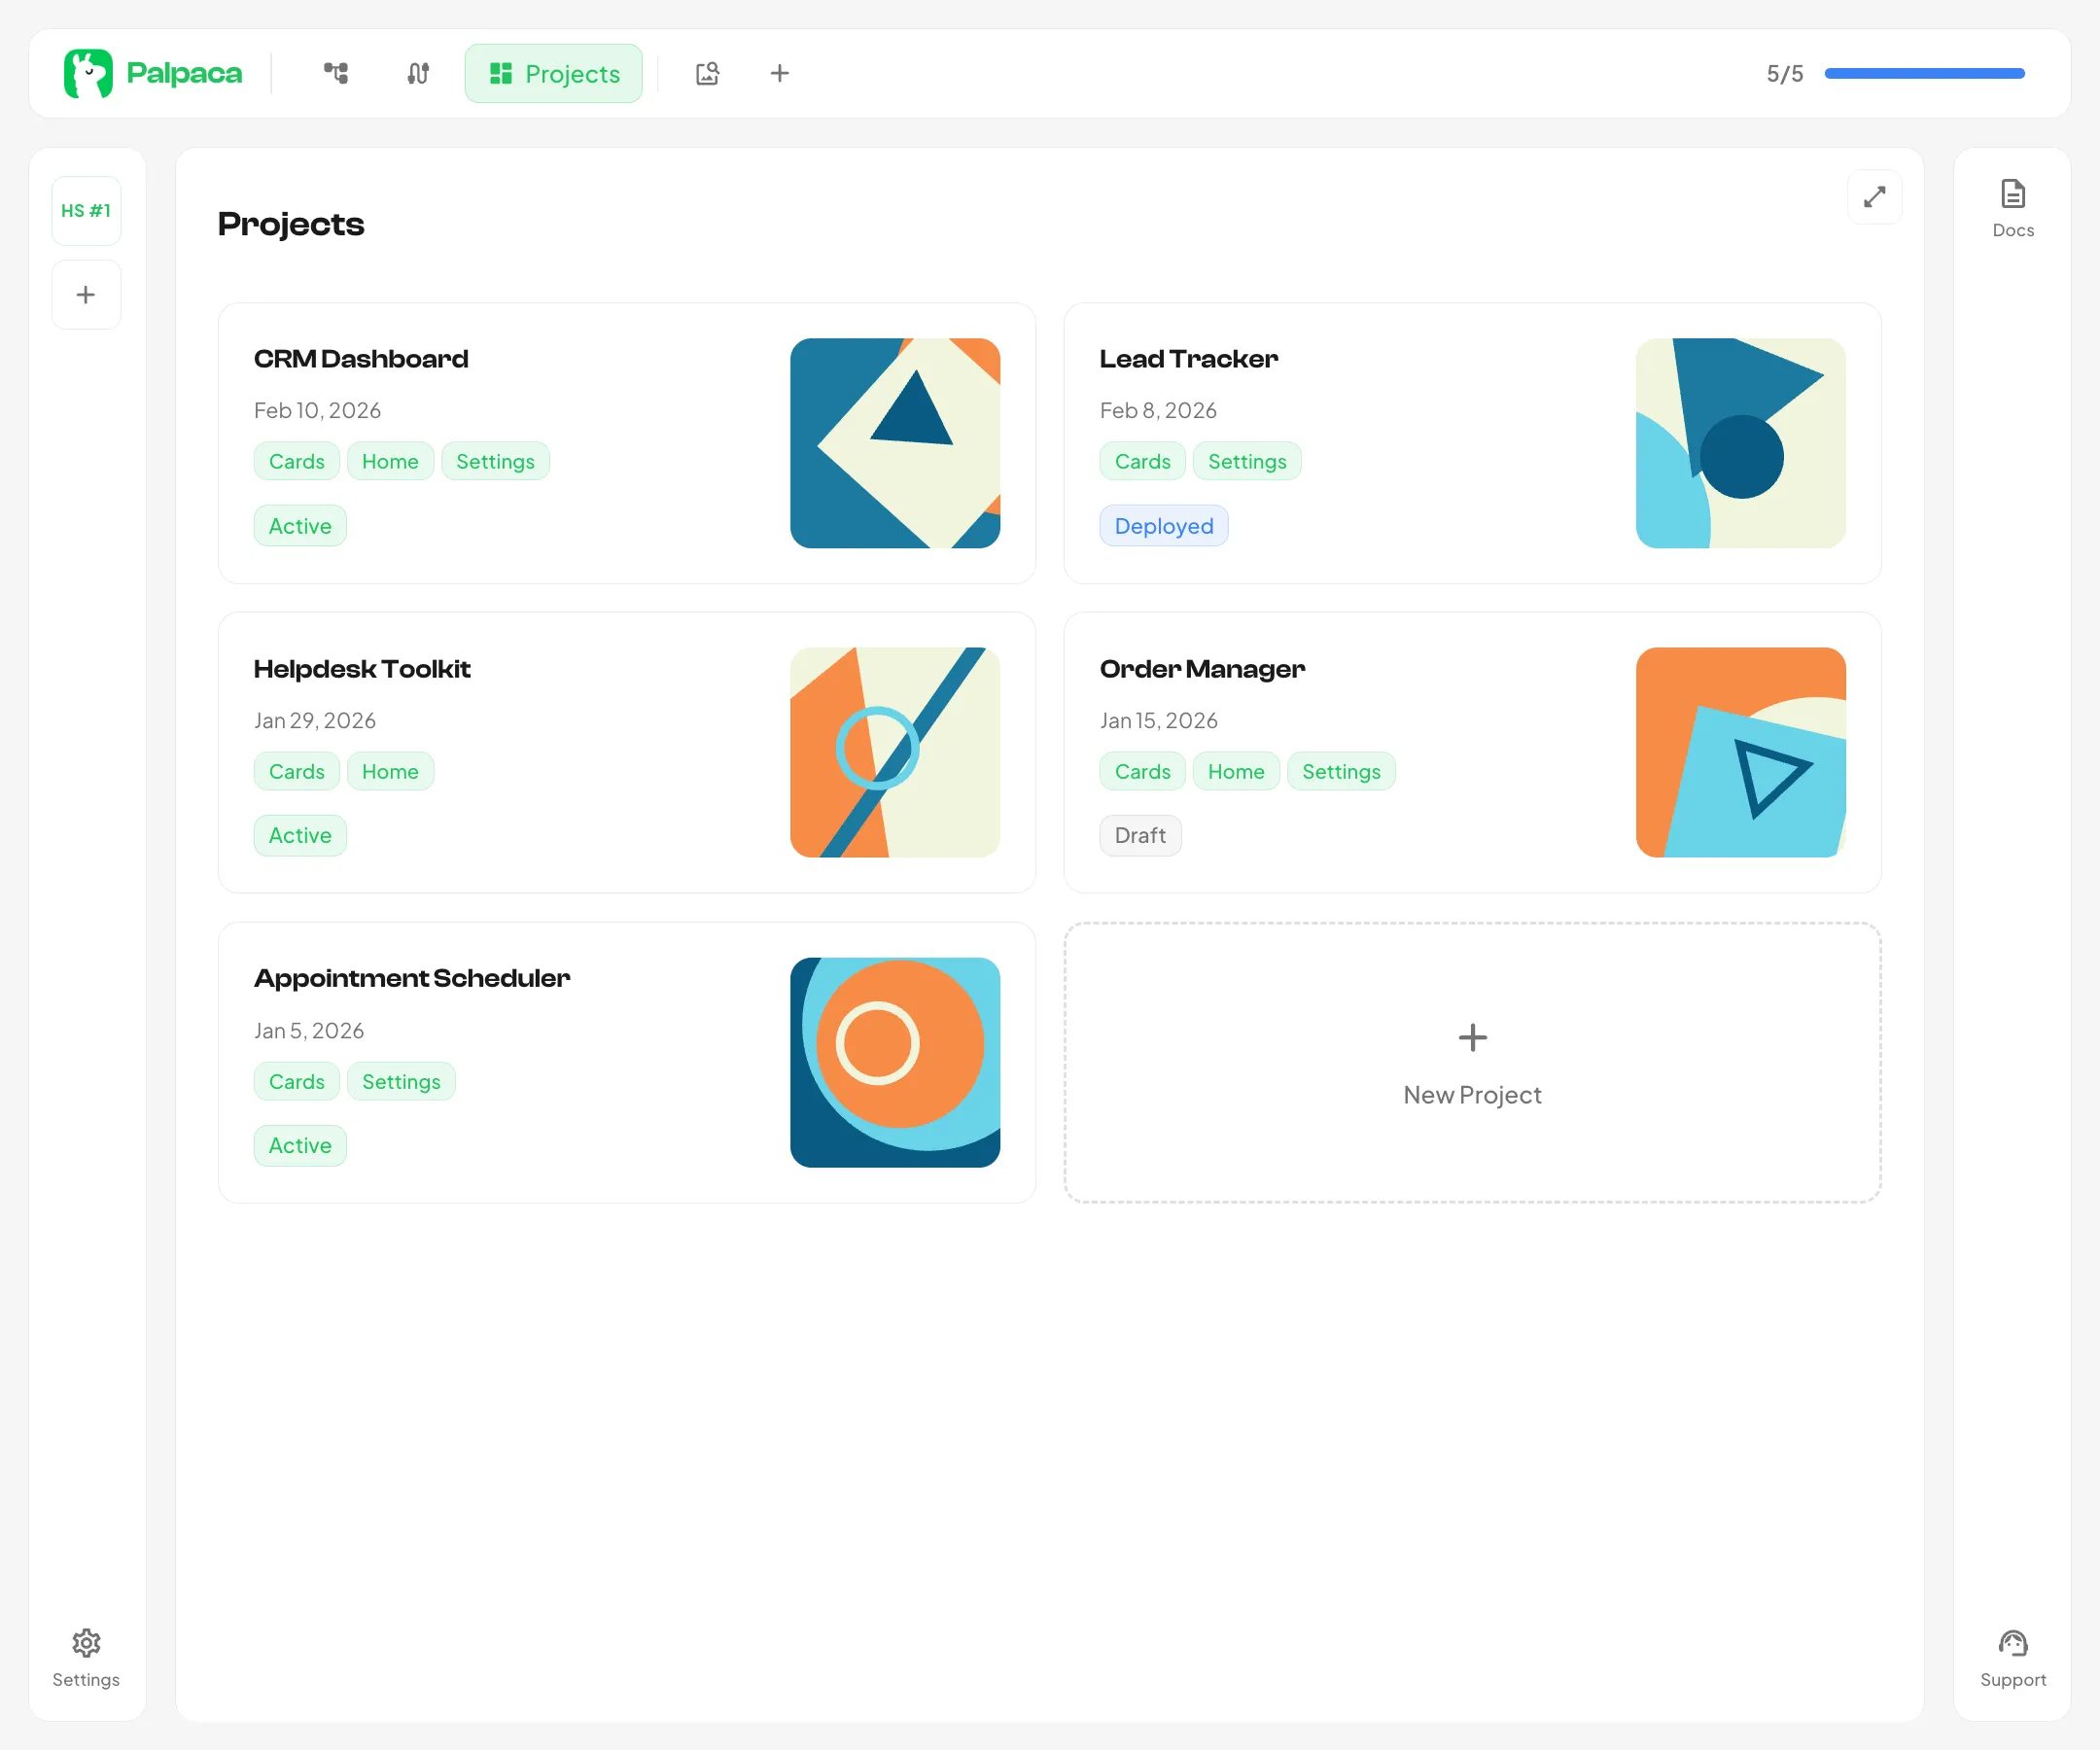The height and width of the screenshot is (1750, 2100).
Task: Toggle the Active status on CRM Dashboard
Action: pos(299,525)
